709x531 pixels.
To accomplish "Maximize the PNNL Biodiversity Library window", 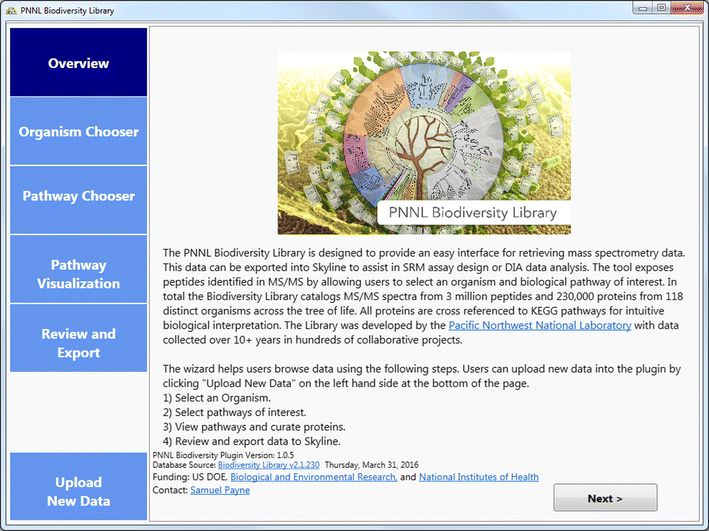I will (662, 8).
